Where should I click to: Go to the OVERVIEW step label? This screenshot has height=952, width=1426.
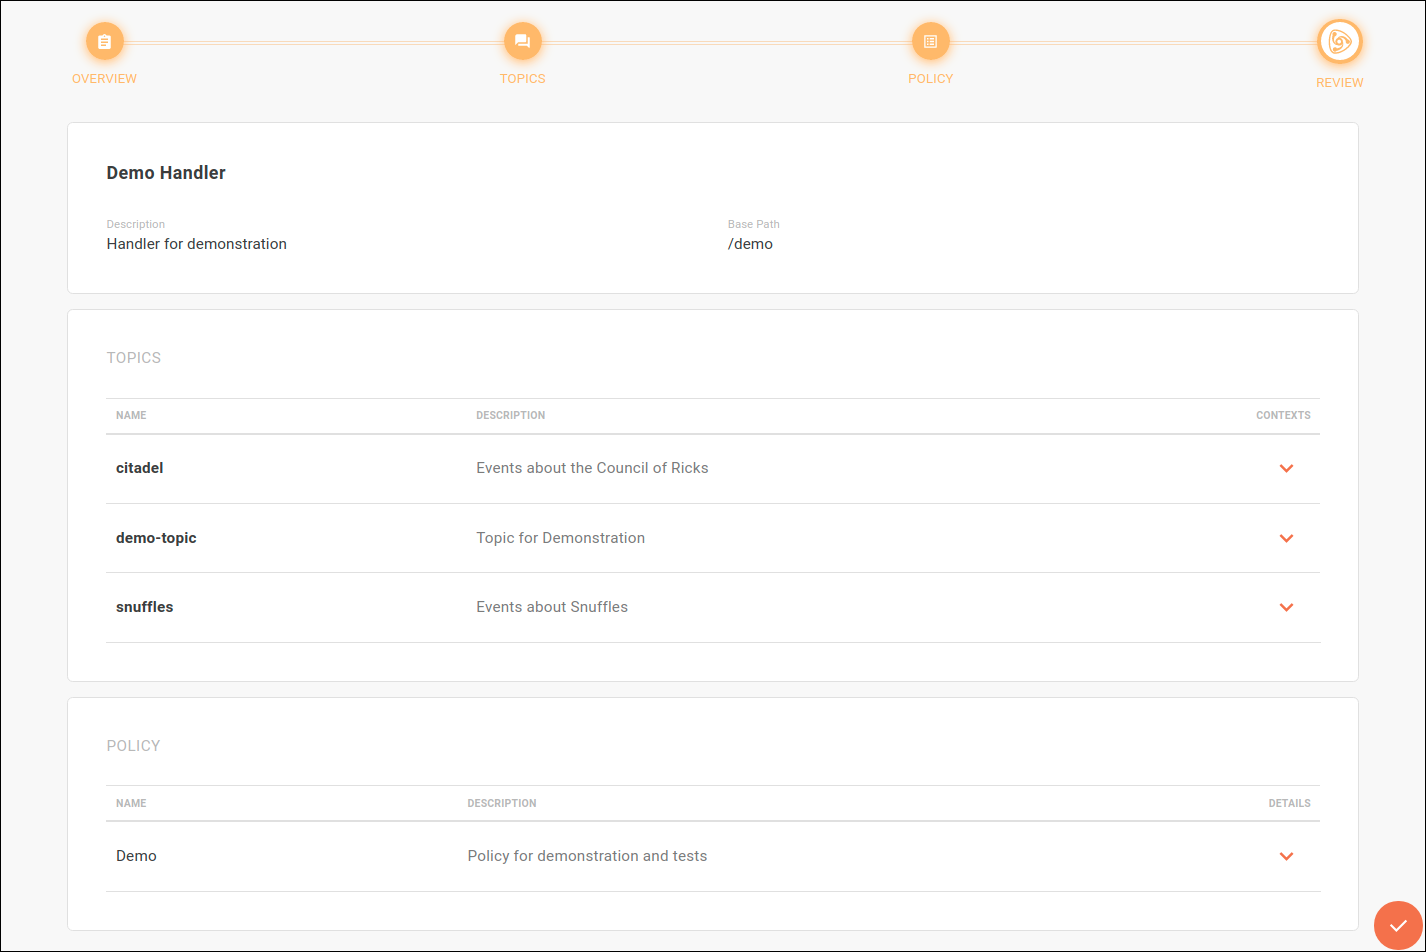pyautogui.click(x=104, y=79)
